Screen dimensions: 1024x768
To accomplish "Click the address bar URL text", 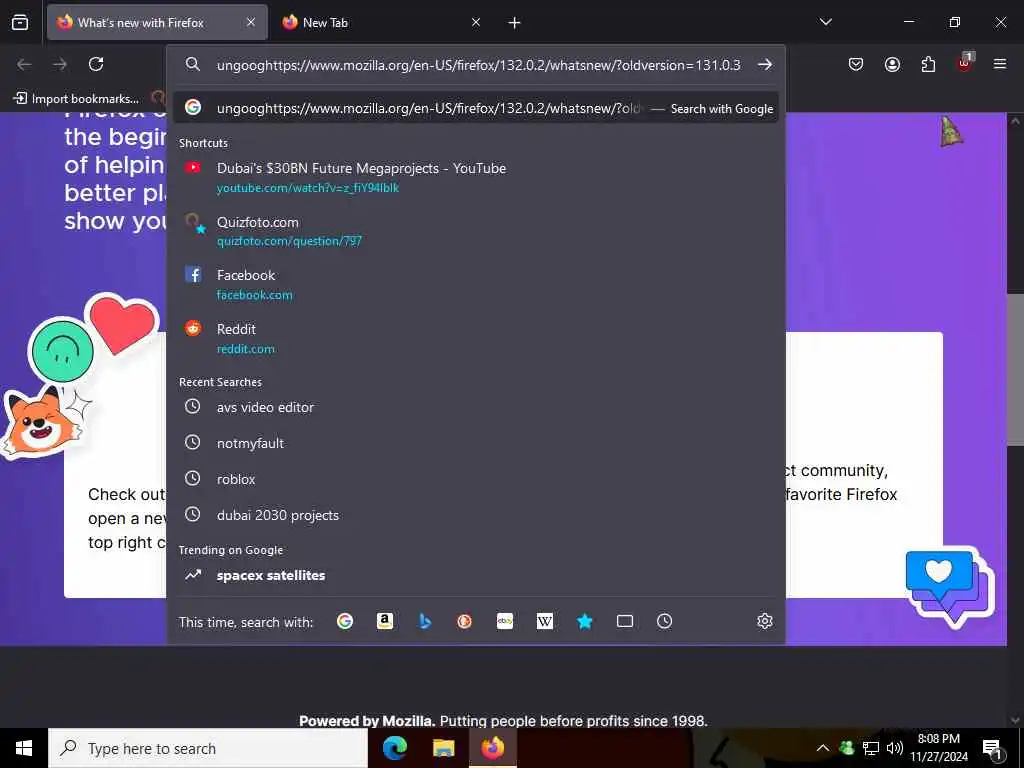I will point(479,65).
